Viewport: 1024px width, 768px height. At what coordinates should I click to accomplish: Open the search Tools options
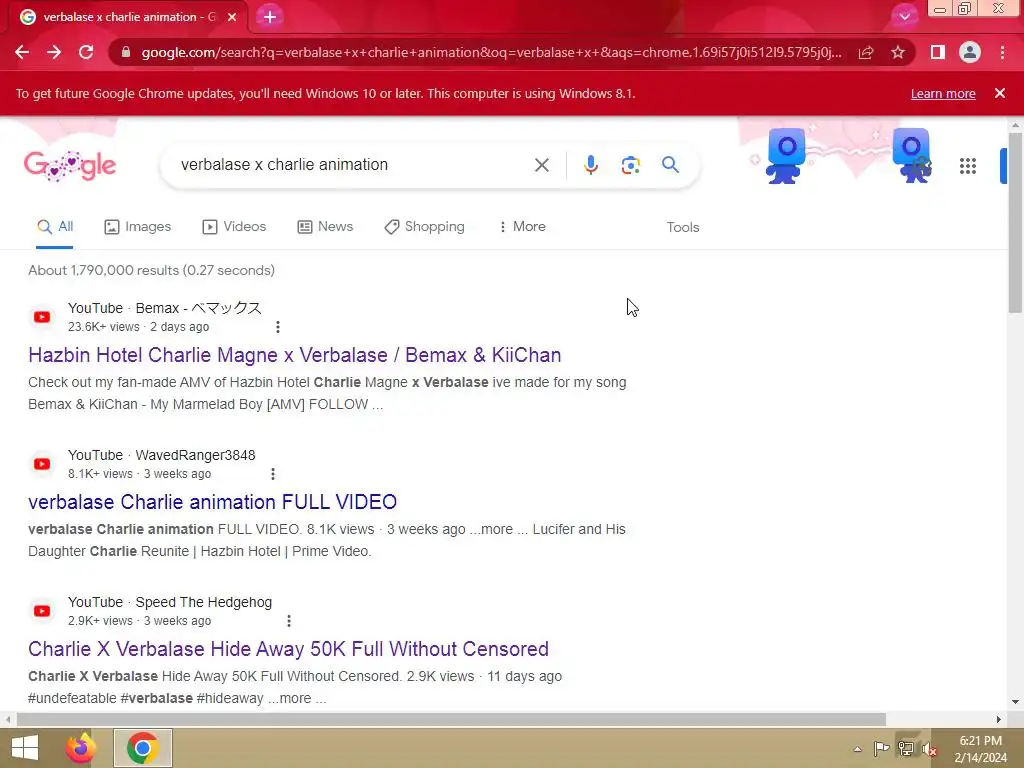pos(682,227)
